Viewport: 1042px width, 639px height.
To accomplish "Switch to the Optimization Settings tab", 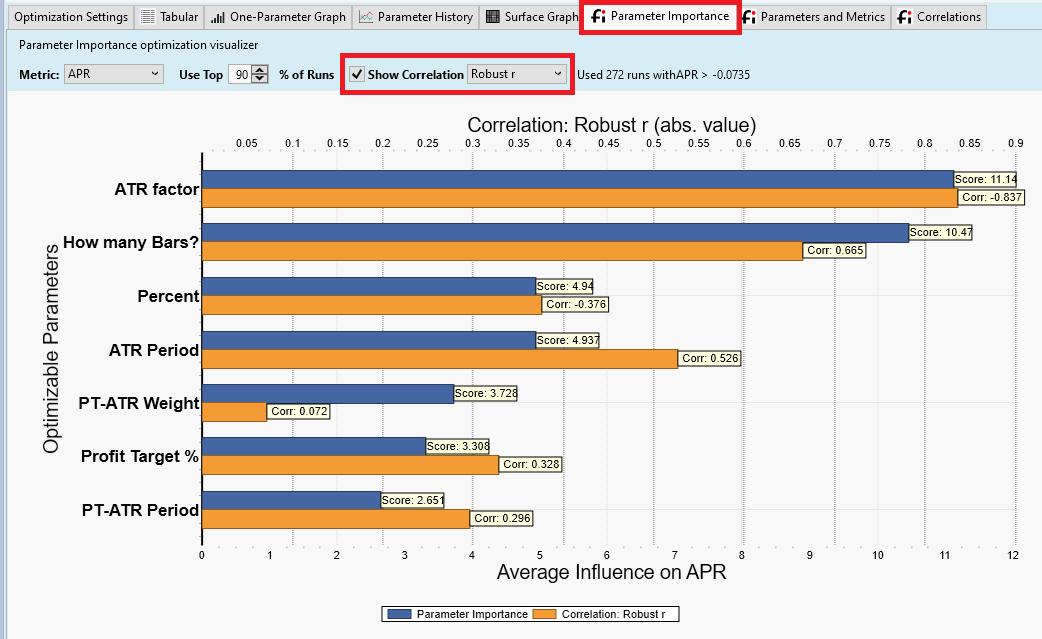I will pyautogui.click(x=71, y=17).
